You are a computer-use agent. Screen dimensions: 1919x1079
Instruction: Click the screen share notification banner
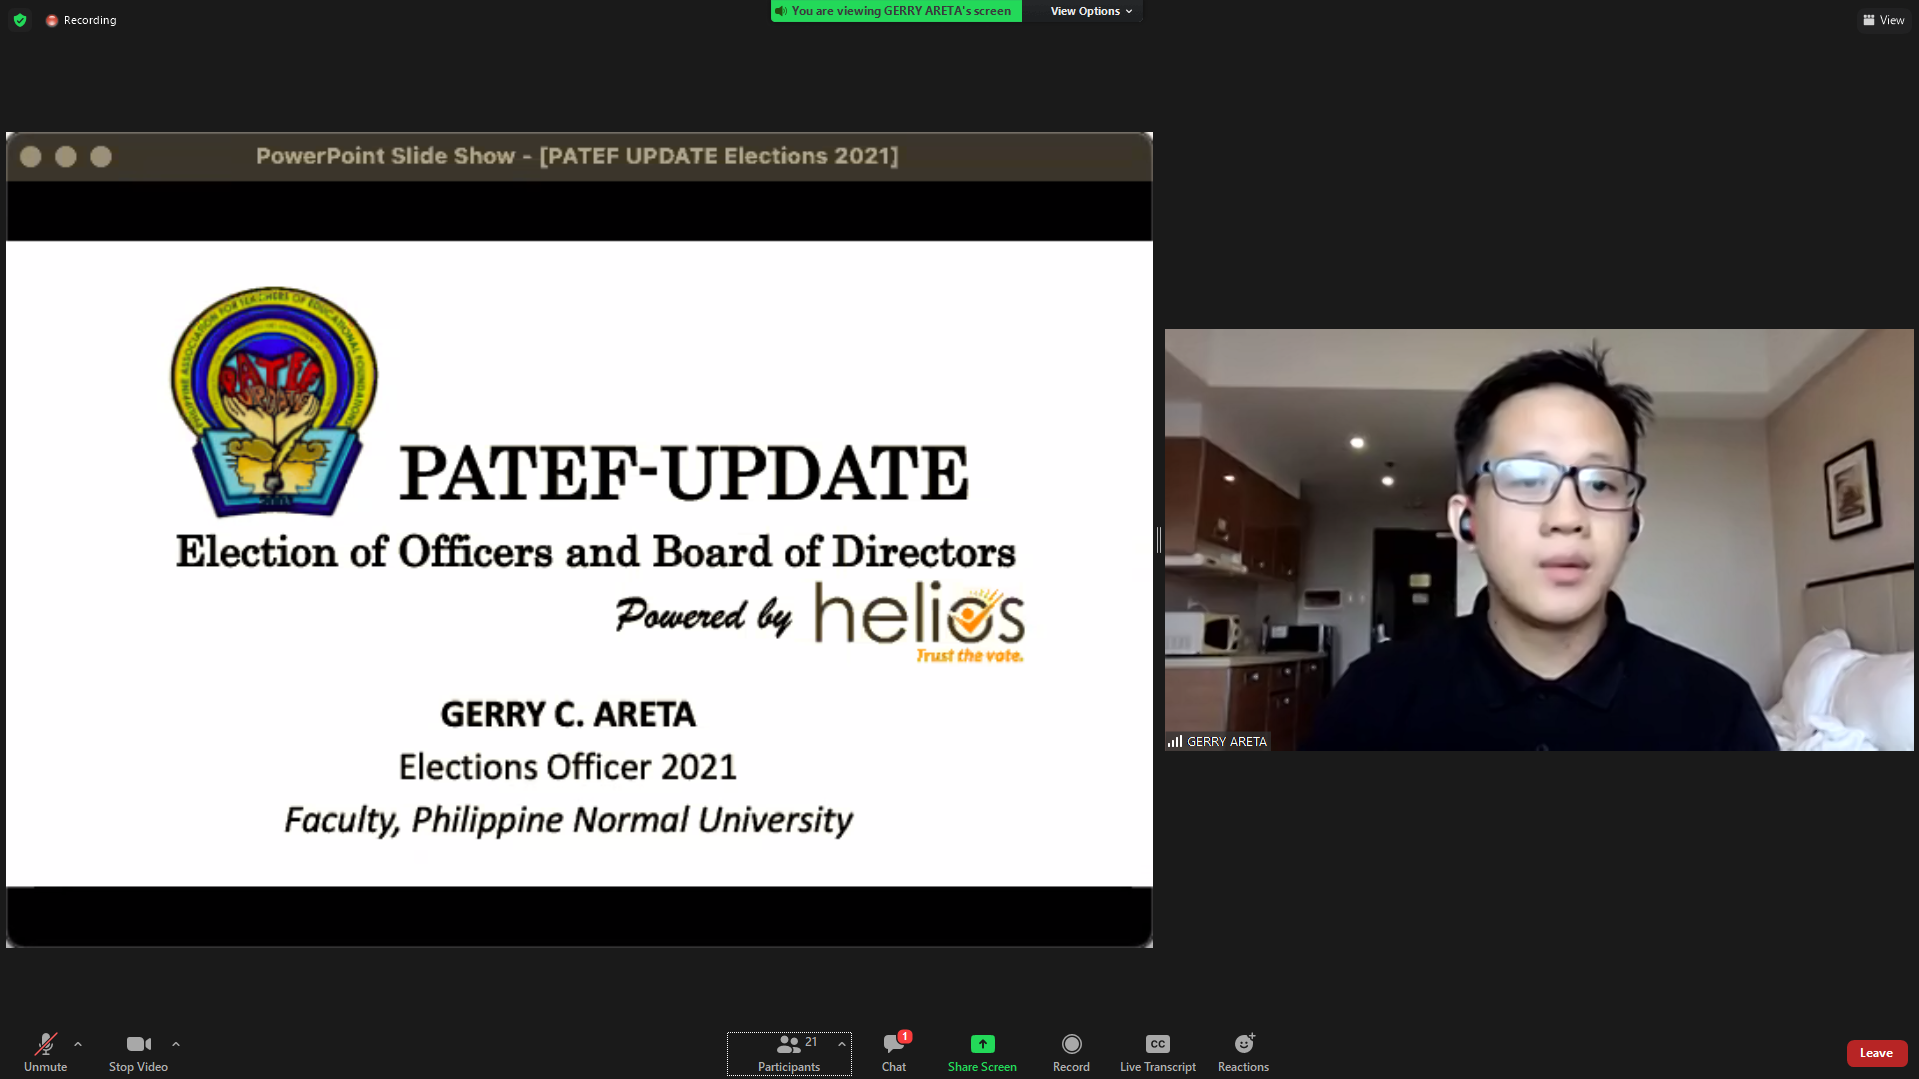point(896,11)
